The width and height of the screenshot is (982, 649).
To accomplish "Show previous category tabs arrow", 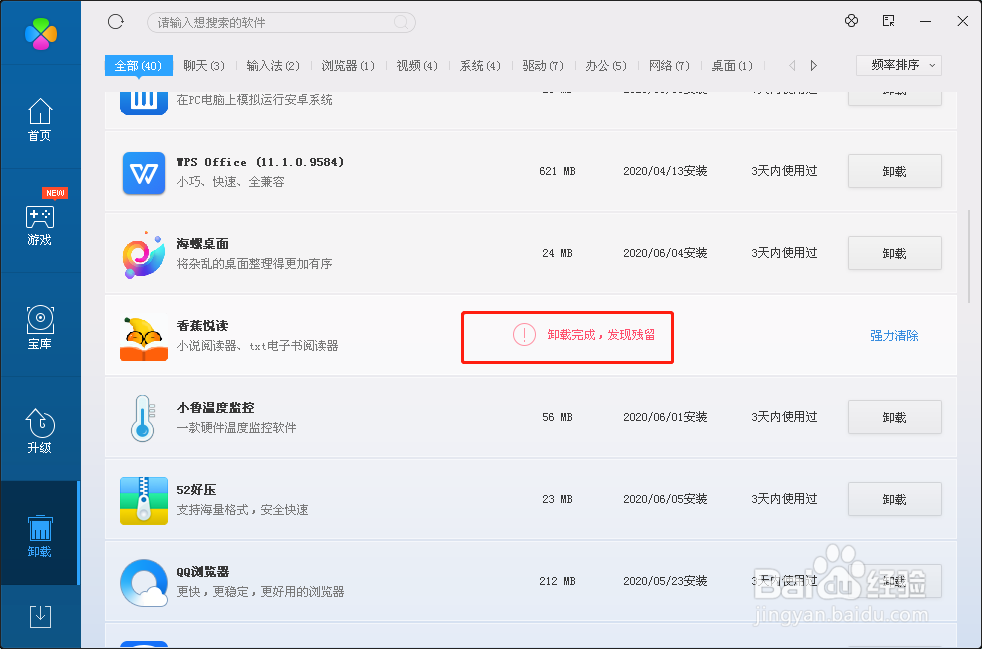I will pos(792,65).
